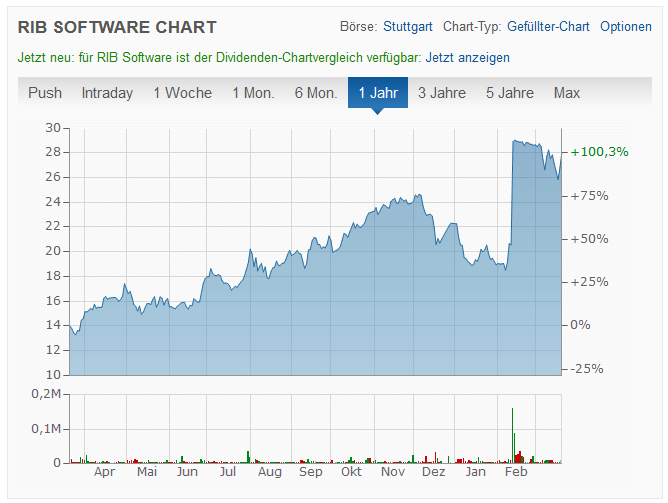Click the green volume spike before Aug

click(x=248, y=457)
